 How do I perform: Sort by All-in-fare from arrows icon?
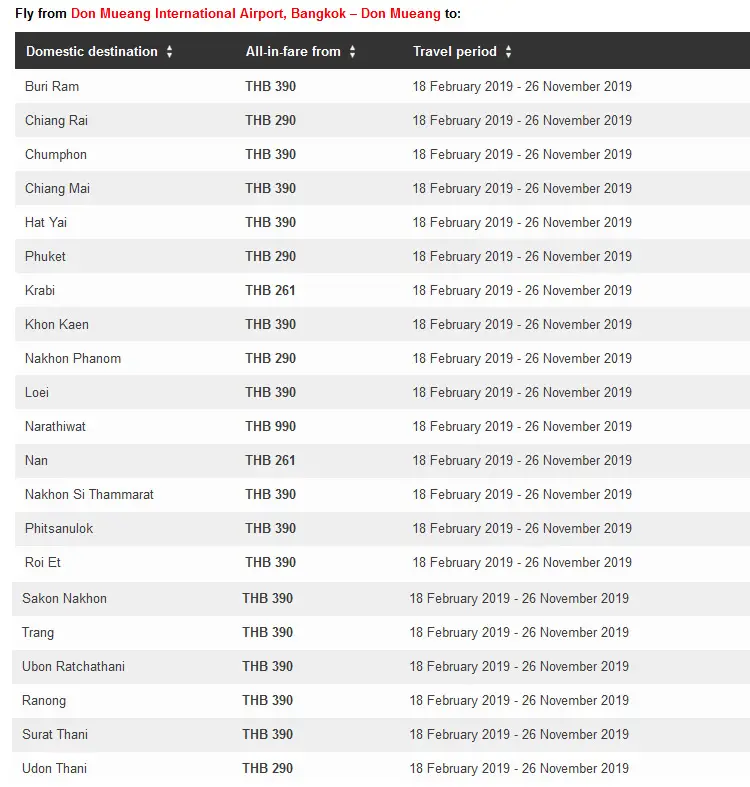pos(352,51)
